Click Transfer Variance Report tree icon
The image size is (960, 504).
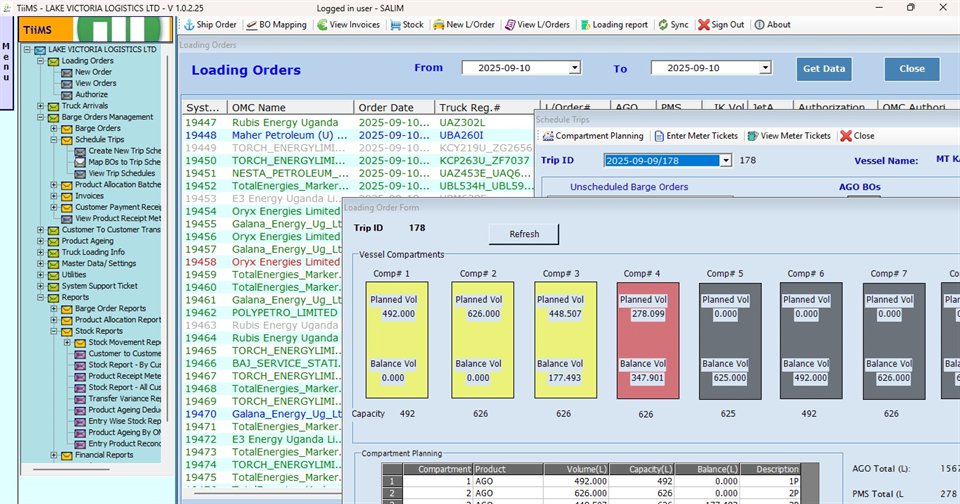point(80,399)
